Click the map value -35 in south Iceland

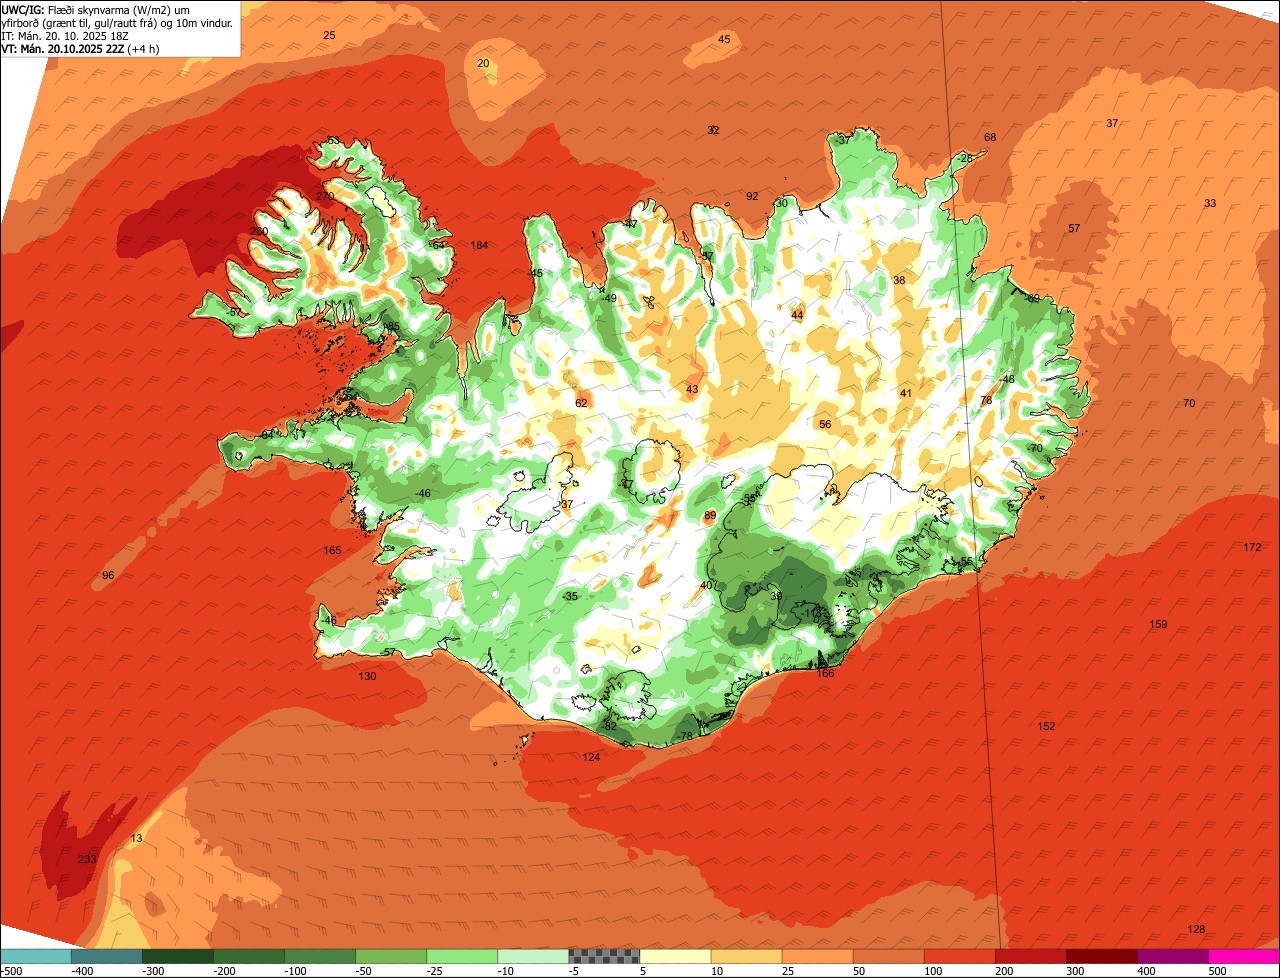click(570, 596)
